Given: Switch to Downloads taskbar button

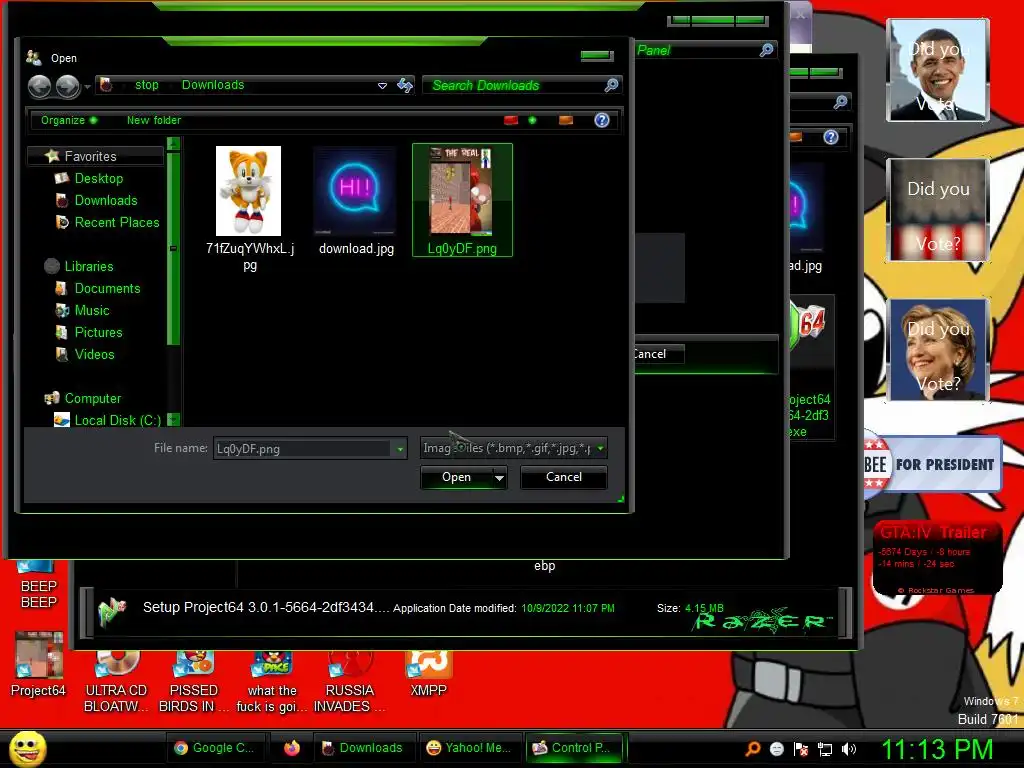Looking at the screenshot, I should tap(363, 748).
